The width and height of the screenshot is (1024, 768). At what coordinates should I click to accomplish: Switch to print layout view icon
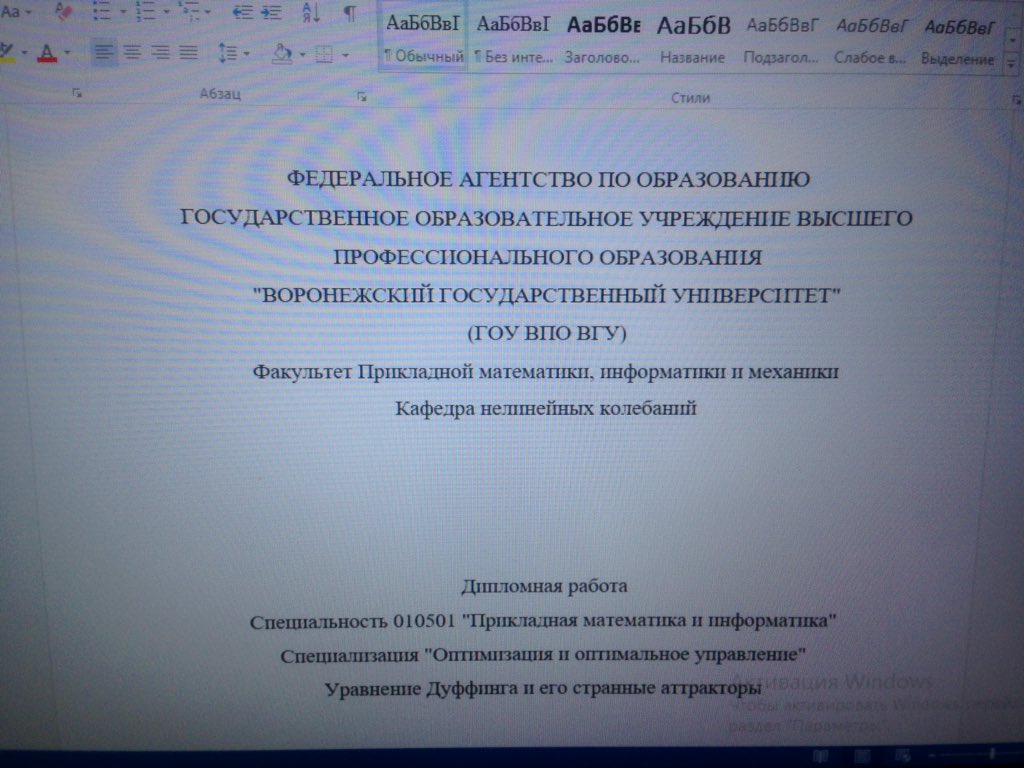tap(862, 756)
